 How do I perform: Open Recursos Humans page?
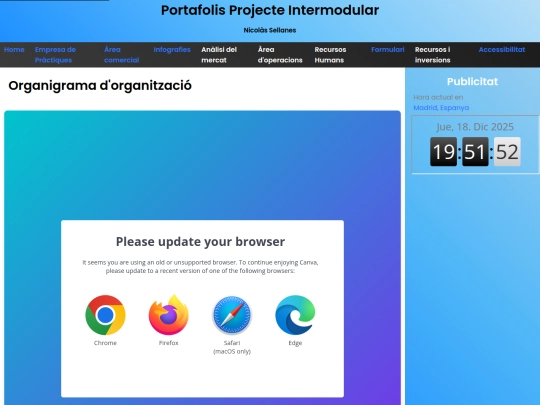(330, 55)
